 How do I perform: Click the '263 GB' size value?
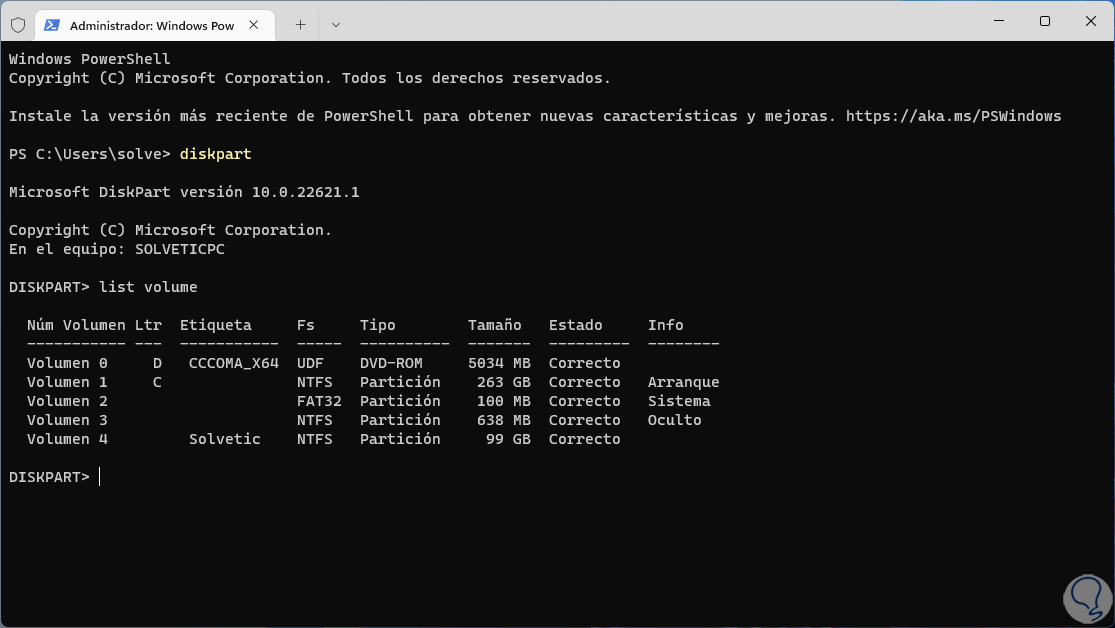[503, 383]
